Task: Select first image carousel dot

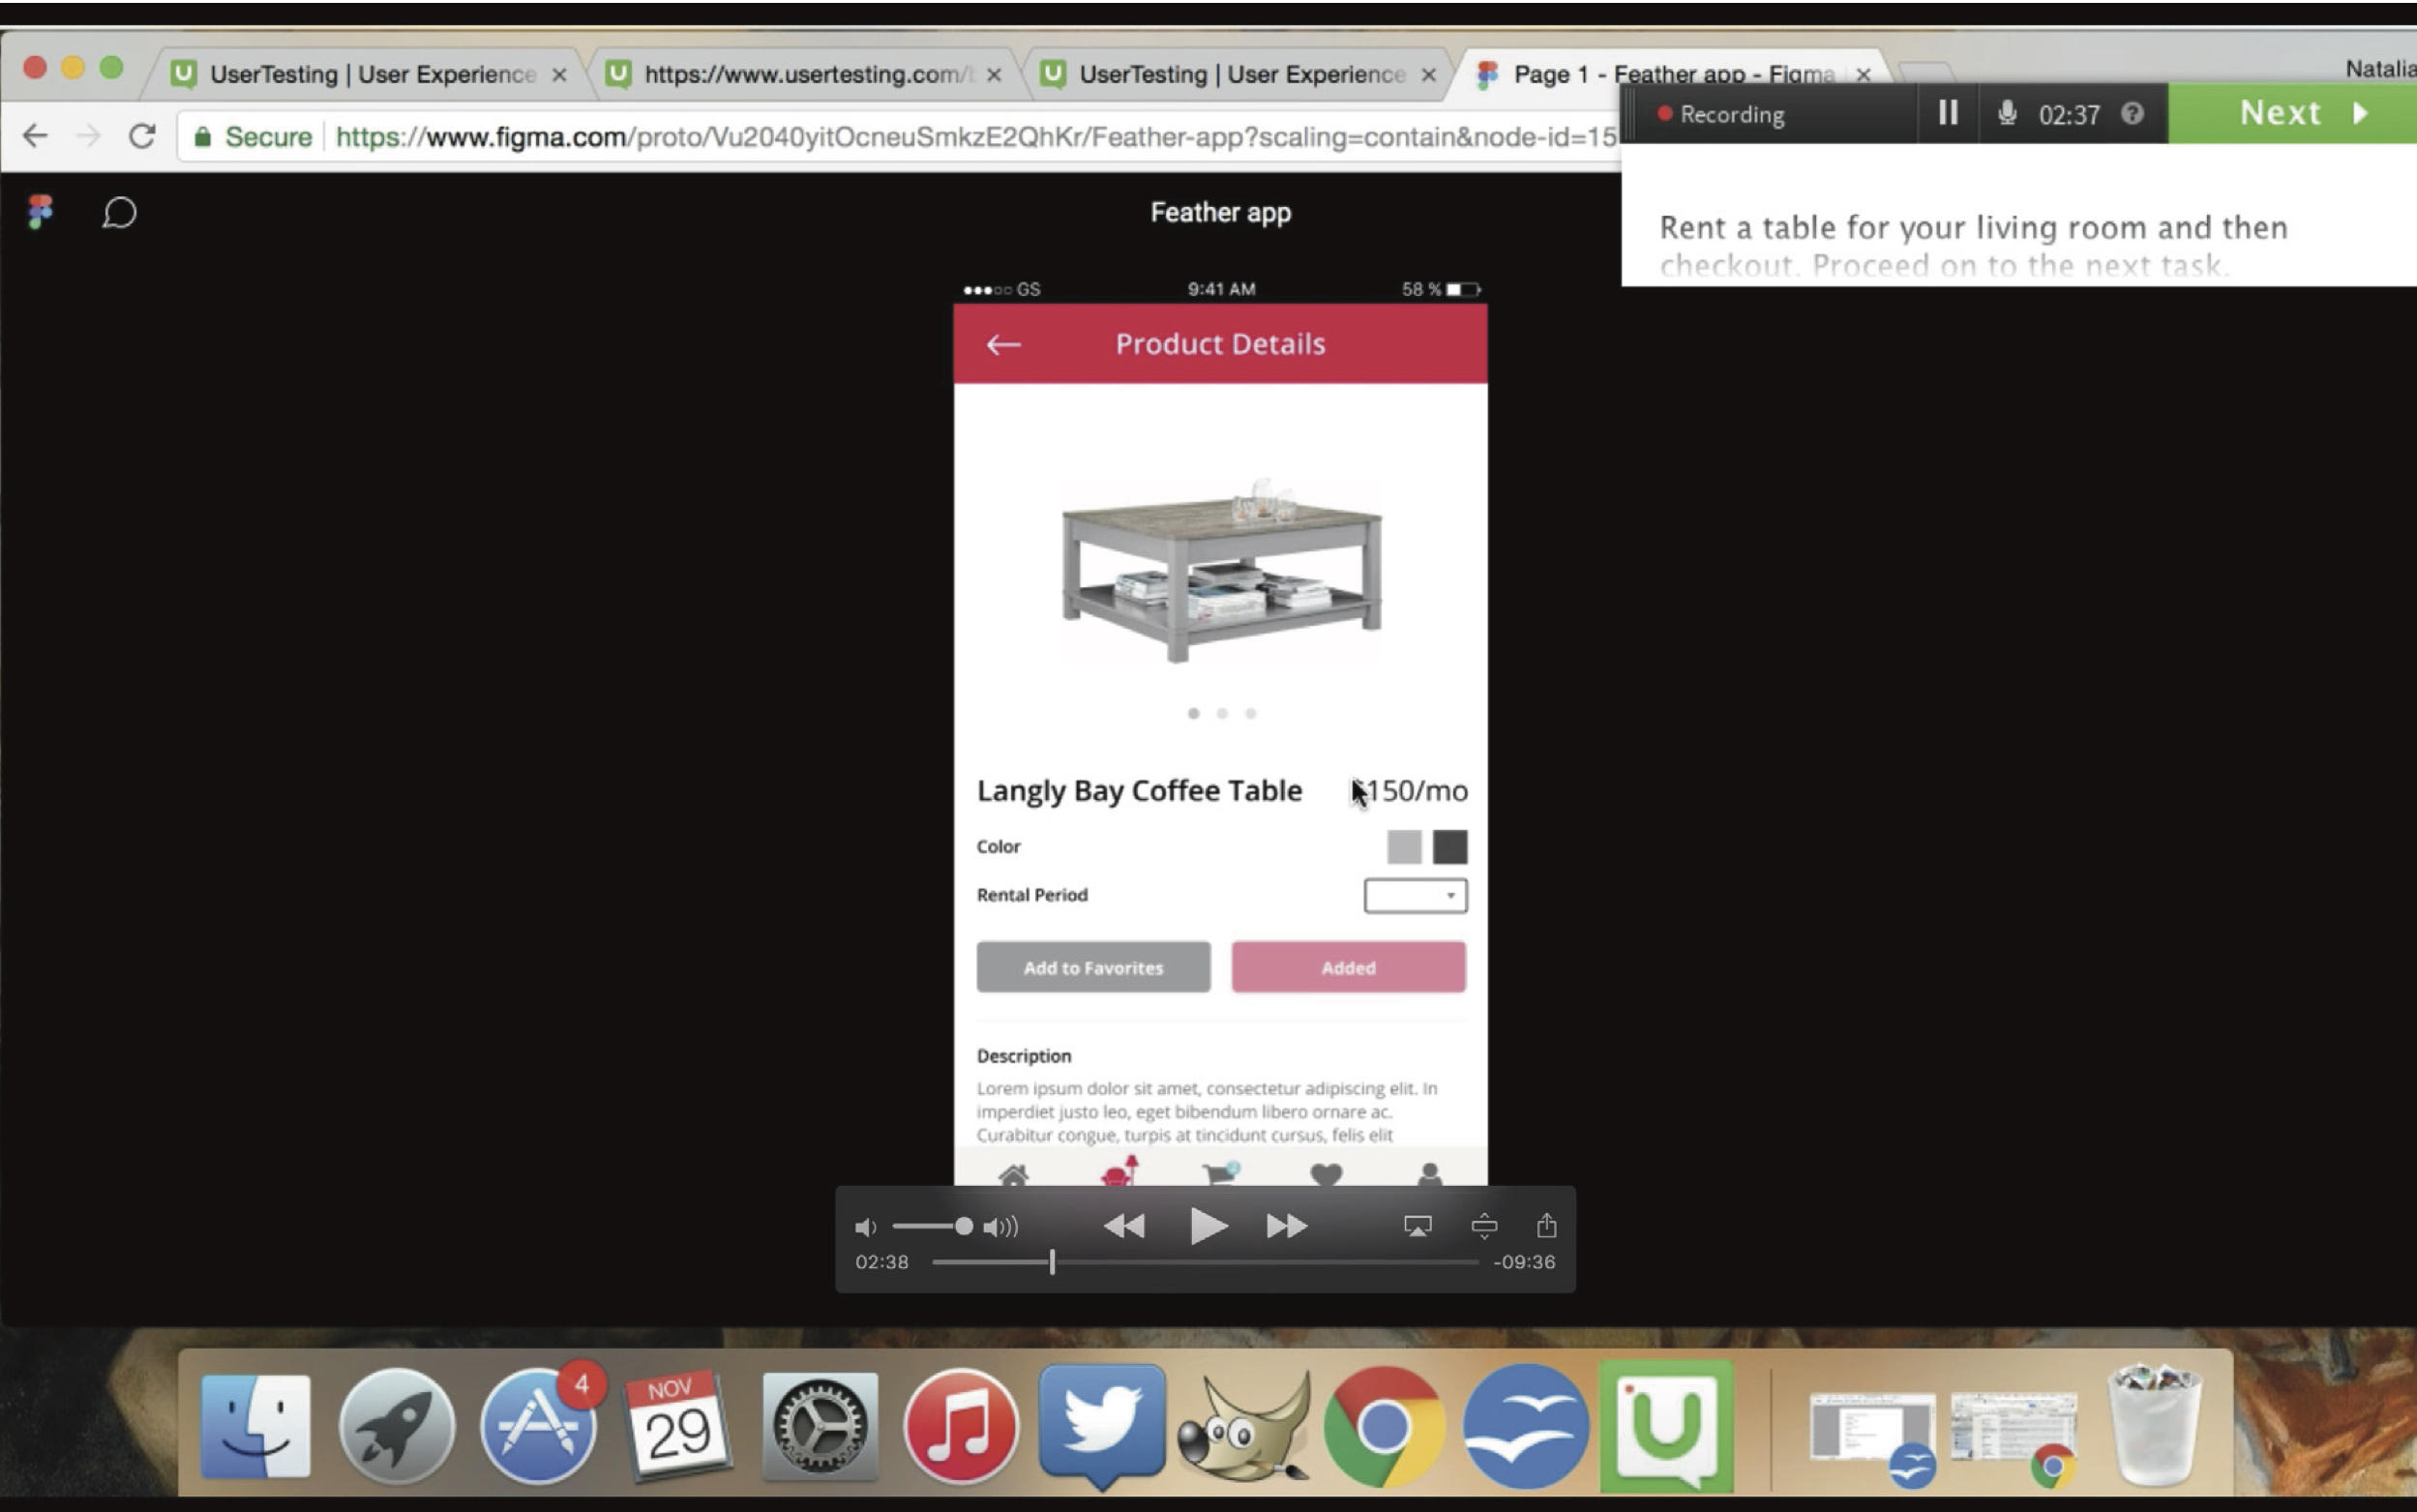Action: pyautogui.click(x=1193, y=713)
